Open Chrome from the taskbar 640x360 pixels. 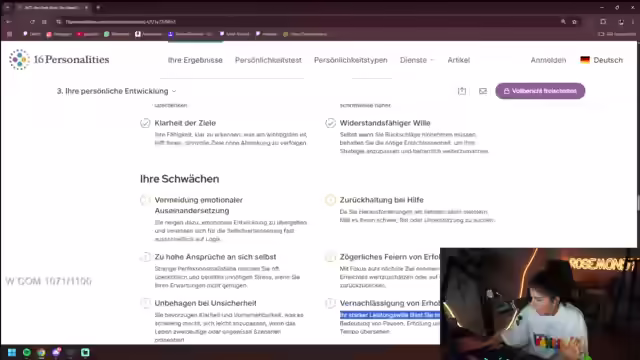click(41, 352)
